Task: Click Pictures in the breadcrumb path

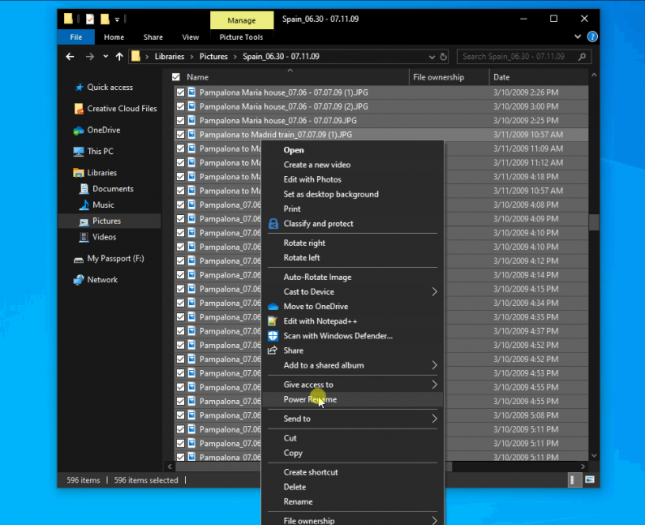Action: 213,56
